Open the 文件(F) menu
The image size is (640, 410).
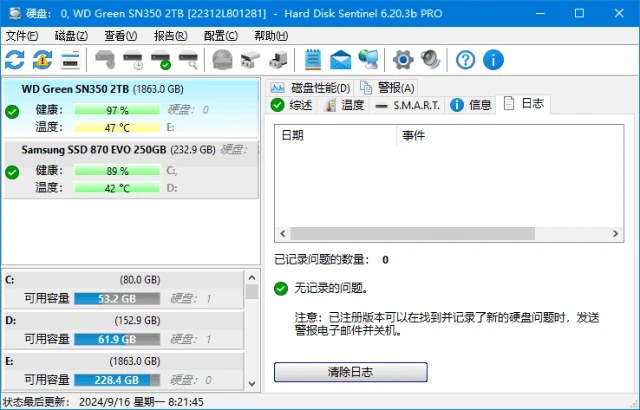pyautogui.click(x=21, y=36)
